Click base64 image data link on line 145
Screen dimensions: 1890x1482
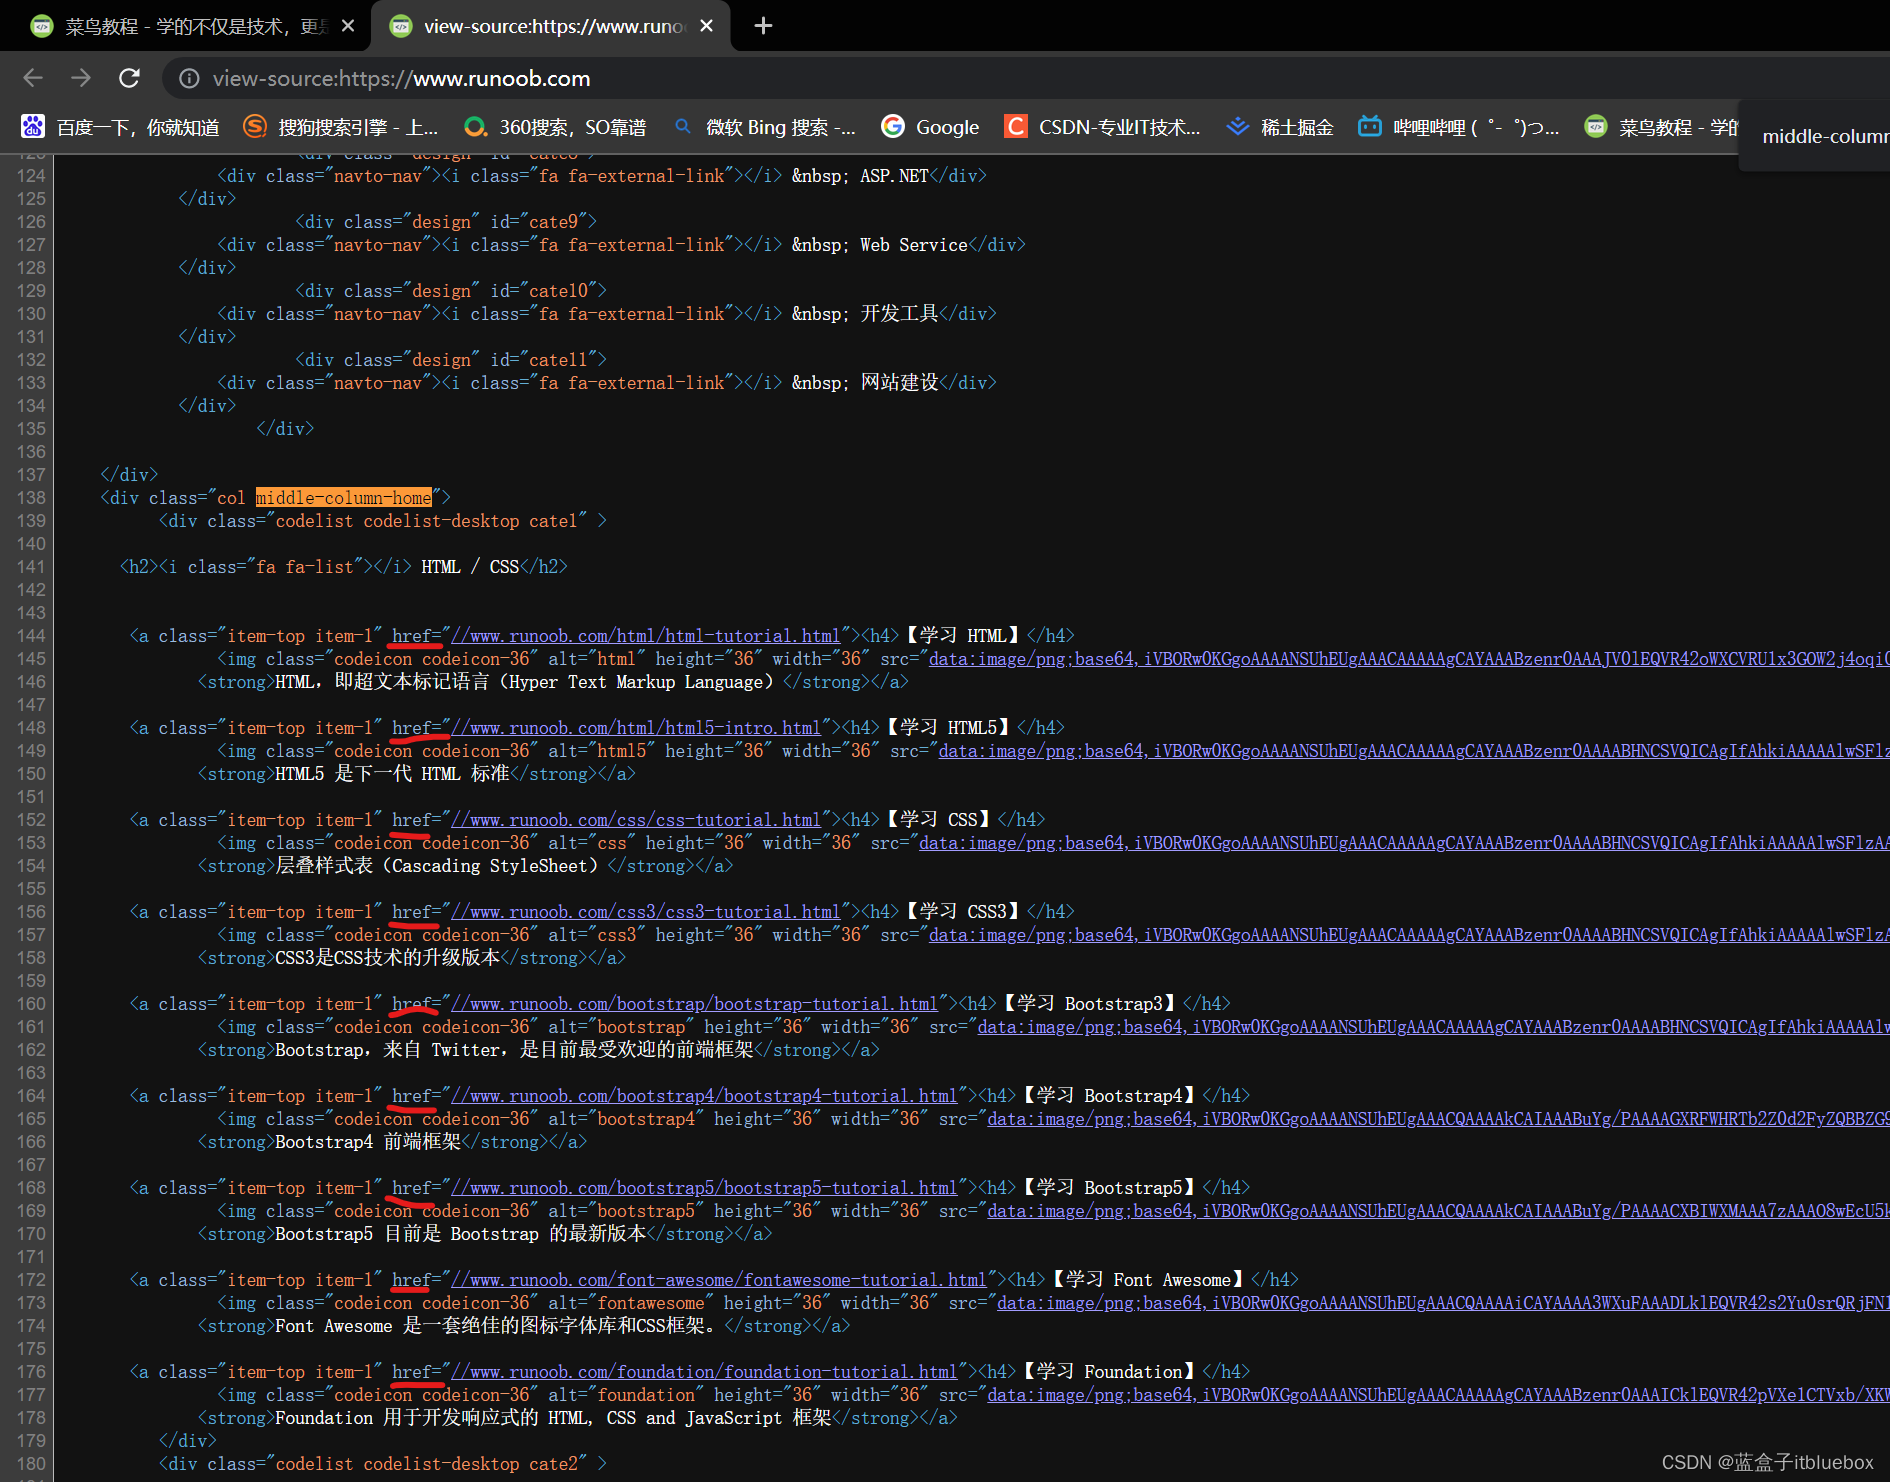[x=1409, y=659]
